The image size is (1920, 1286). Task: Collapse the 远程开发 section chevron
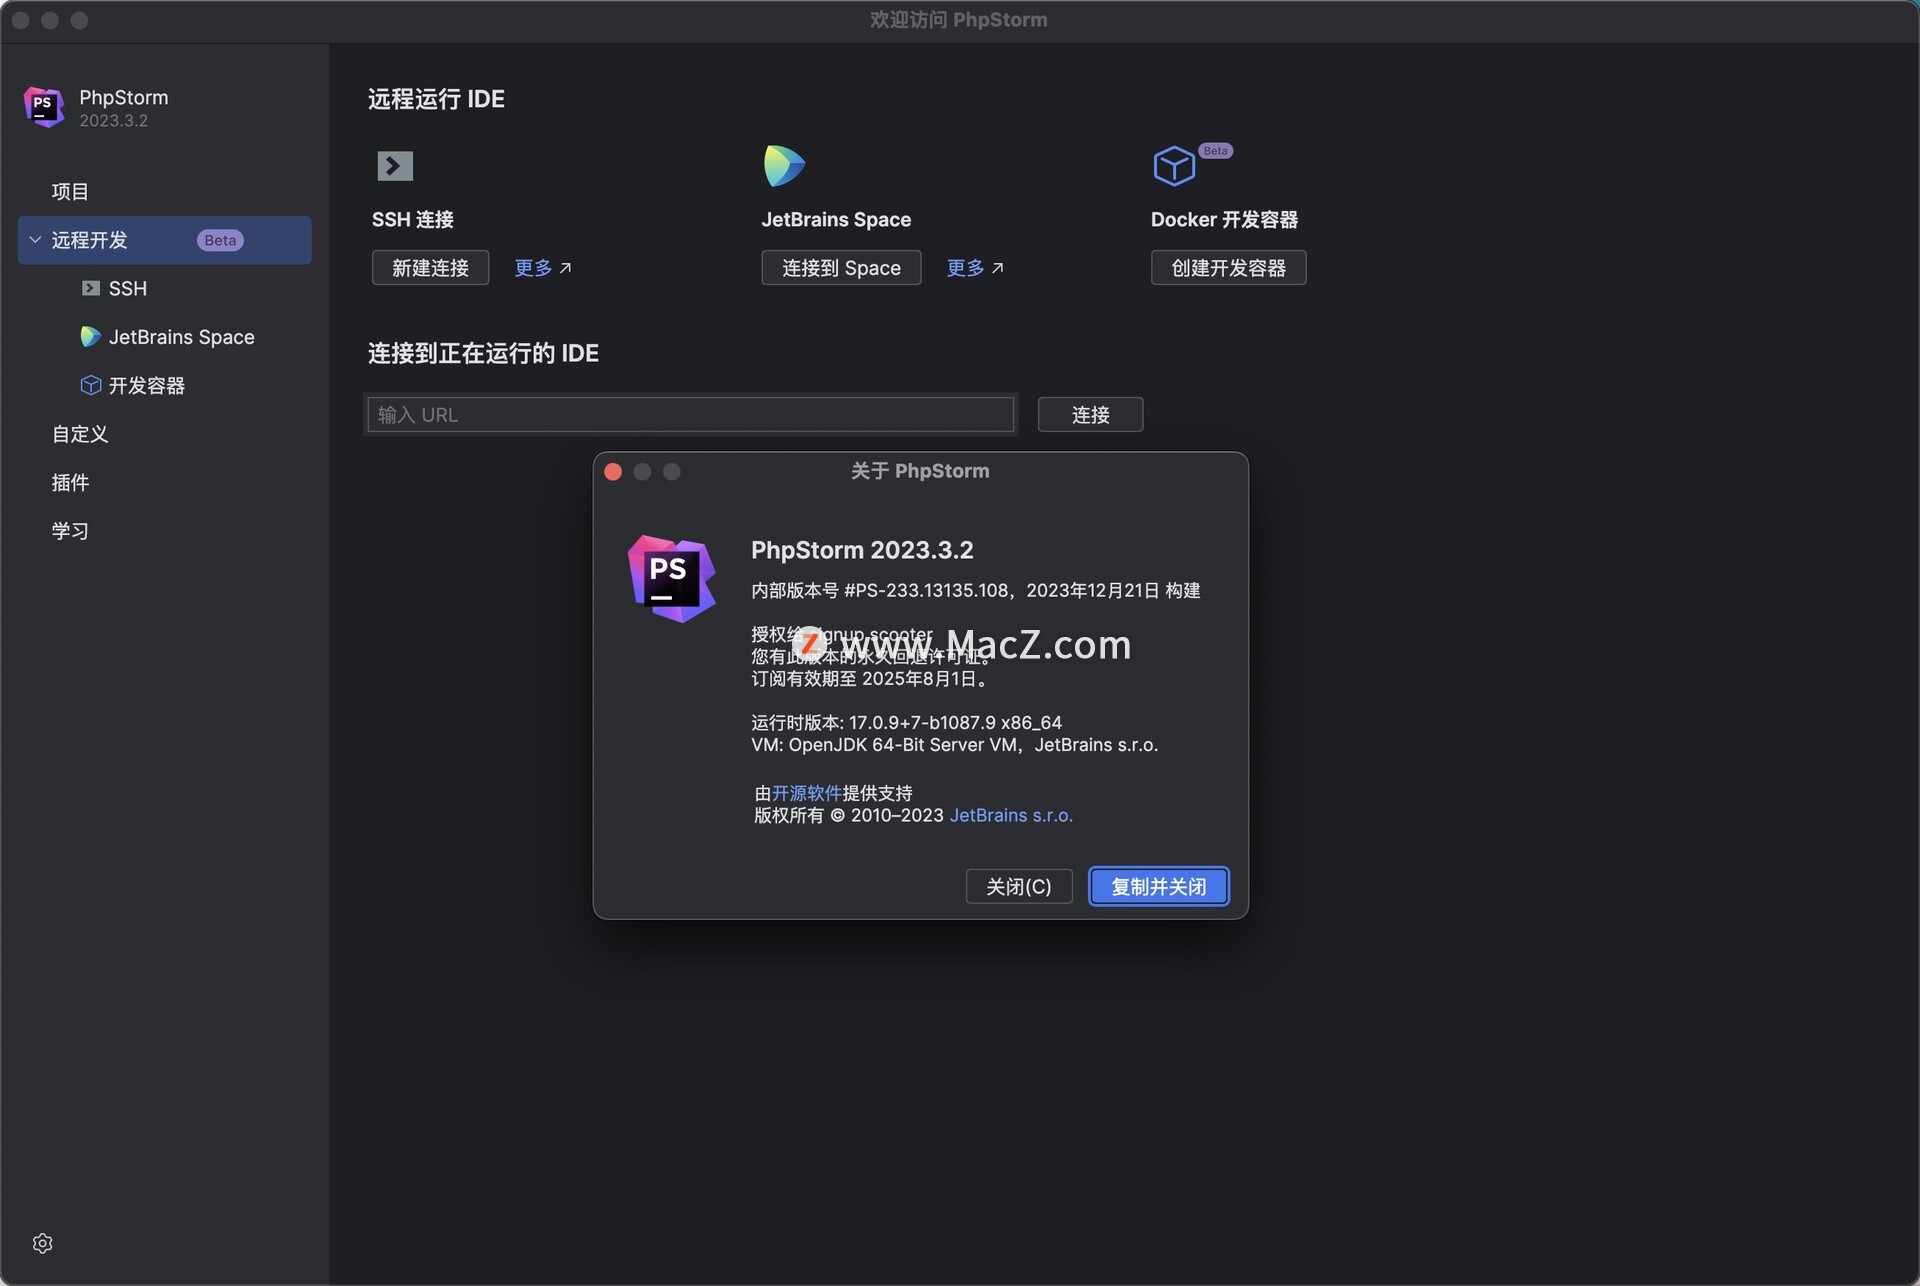coord(35,240)
